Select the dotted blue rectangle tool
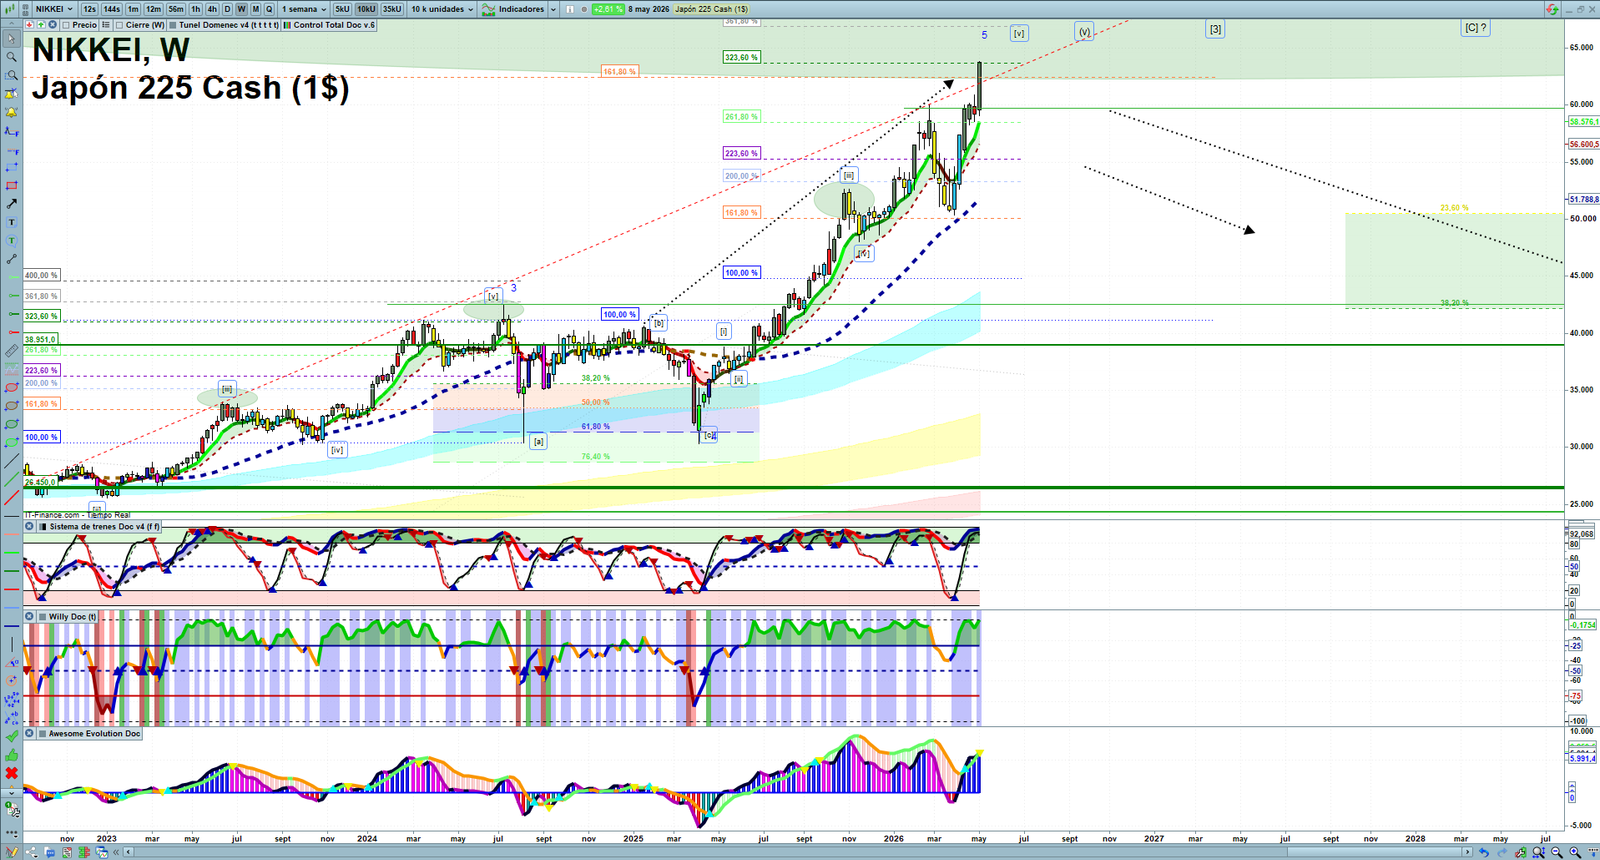 pyautogui.click(x=11, y=167)
